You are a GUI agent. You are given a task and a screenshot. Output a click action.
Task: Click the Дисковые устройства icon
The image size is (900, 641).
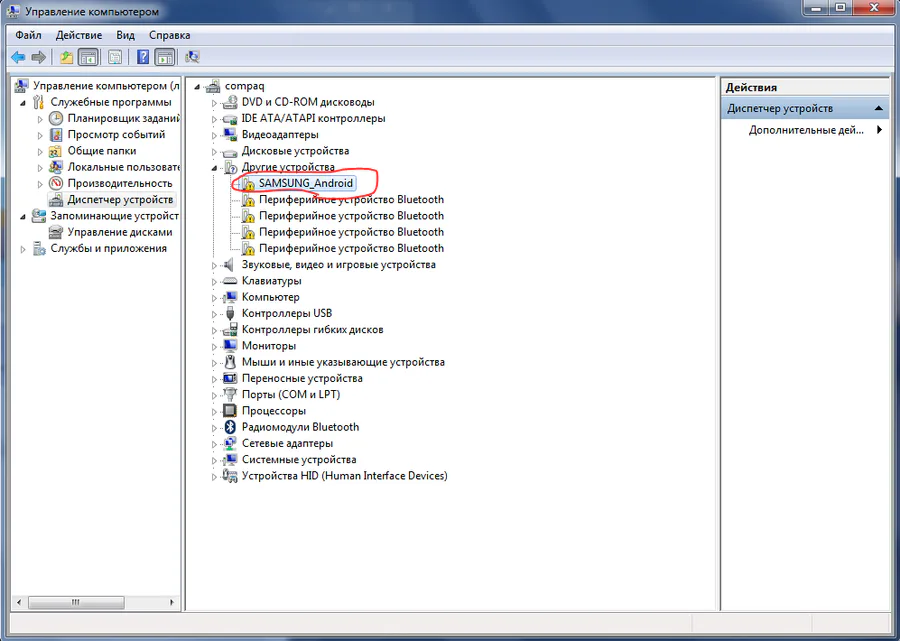pyautogui.click(x=230, y=151)
